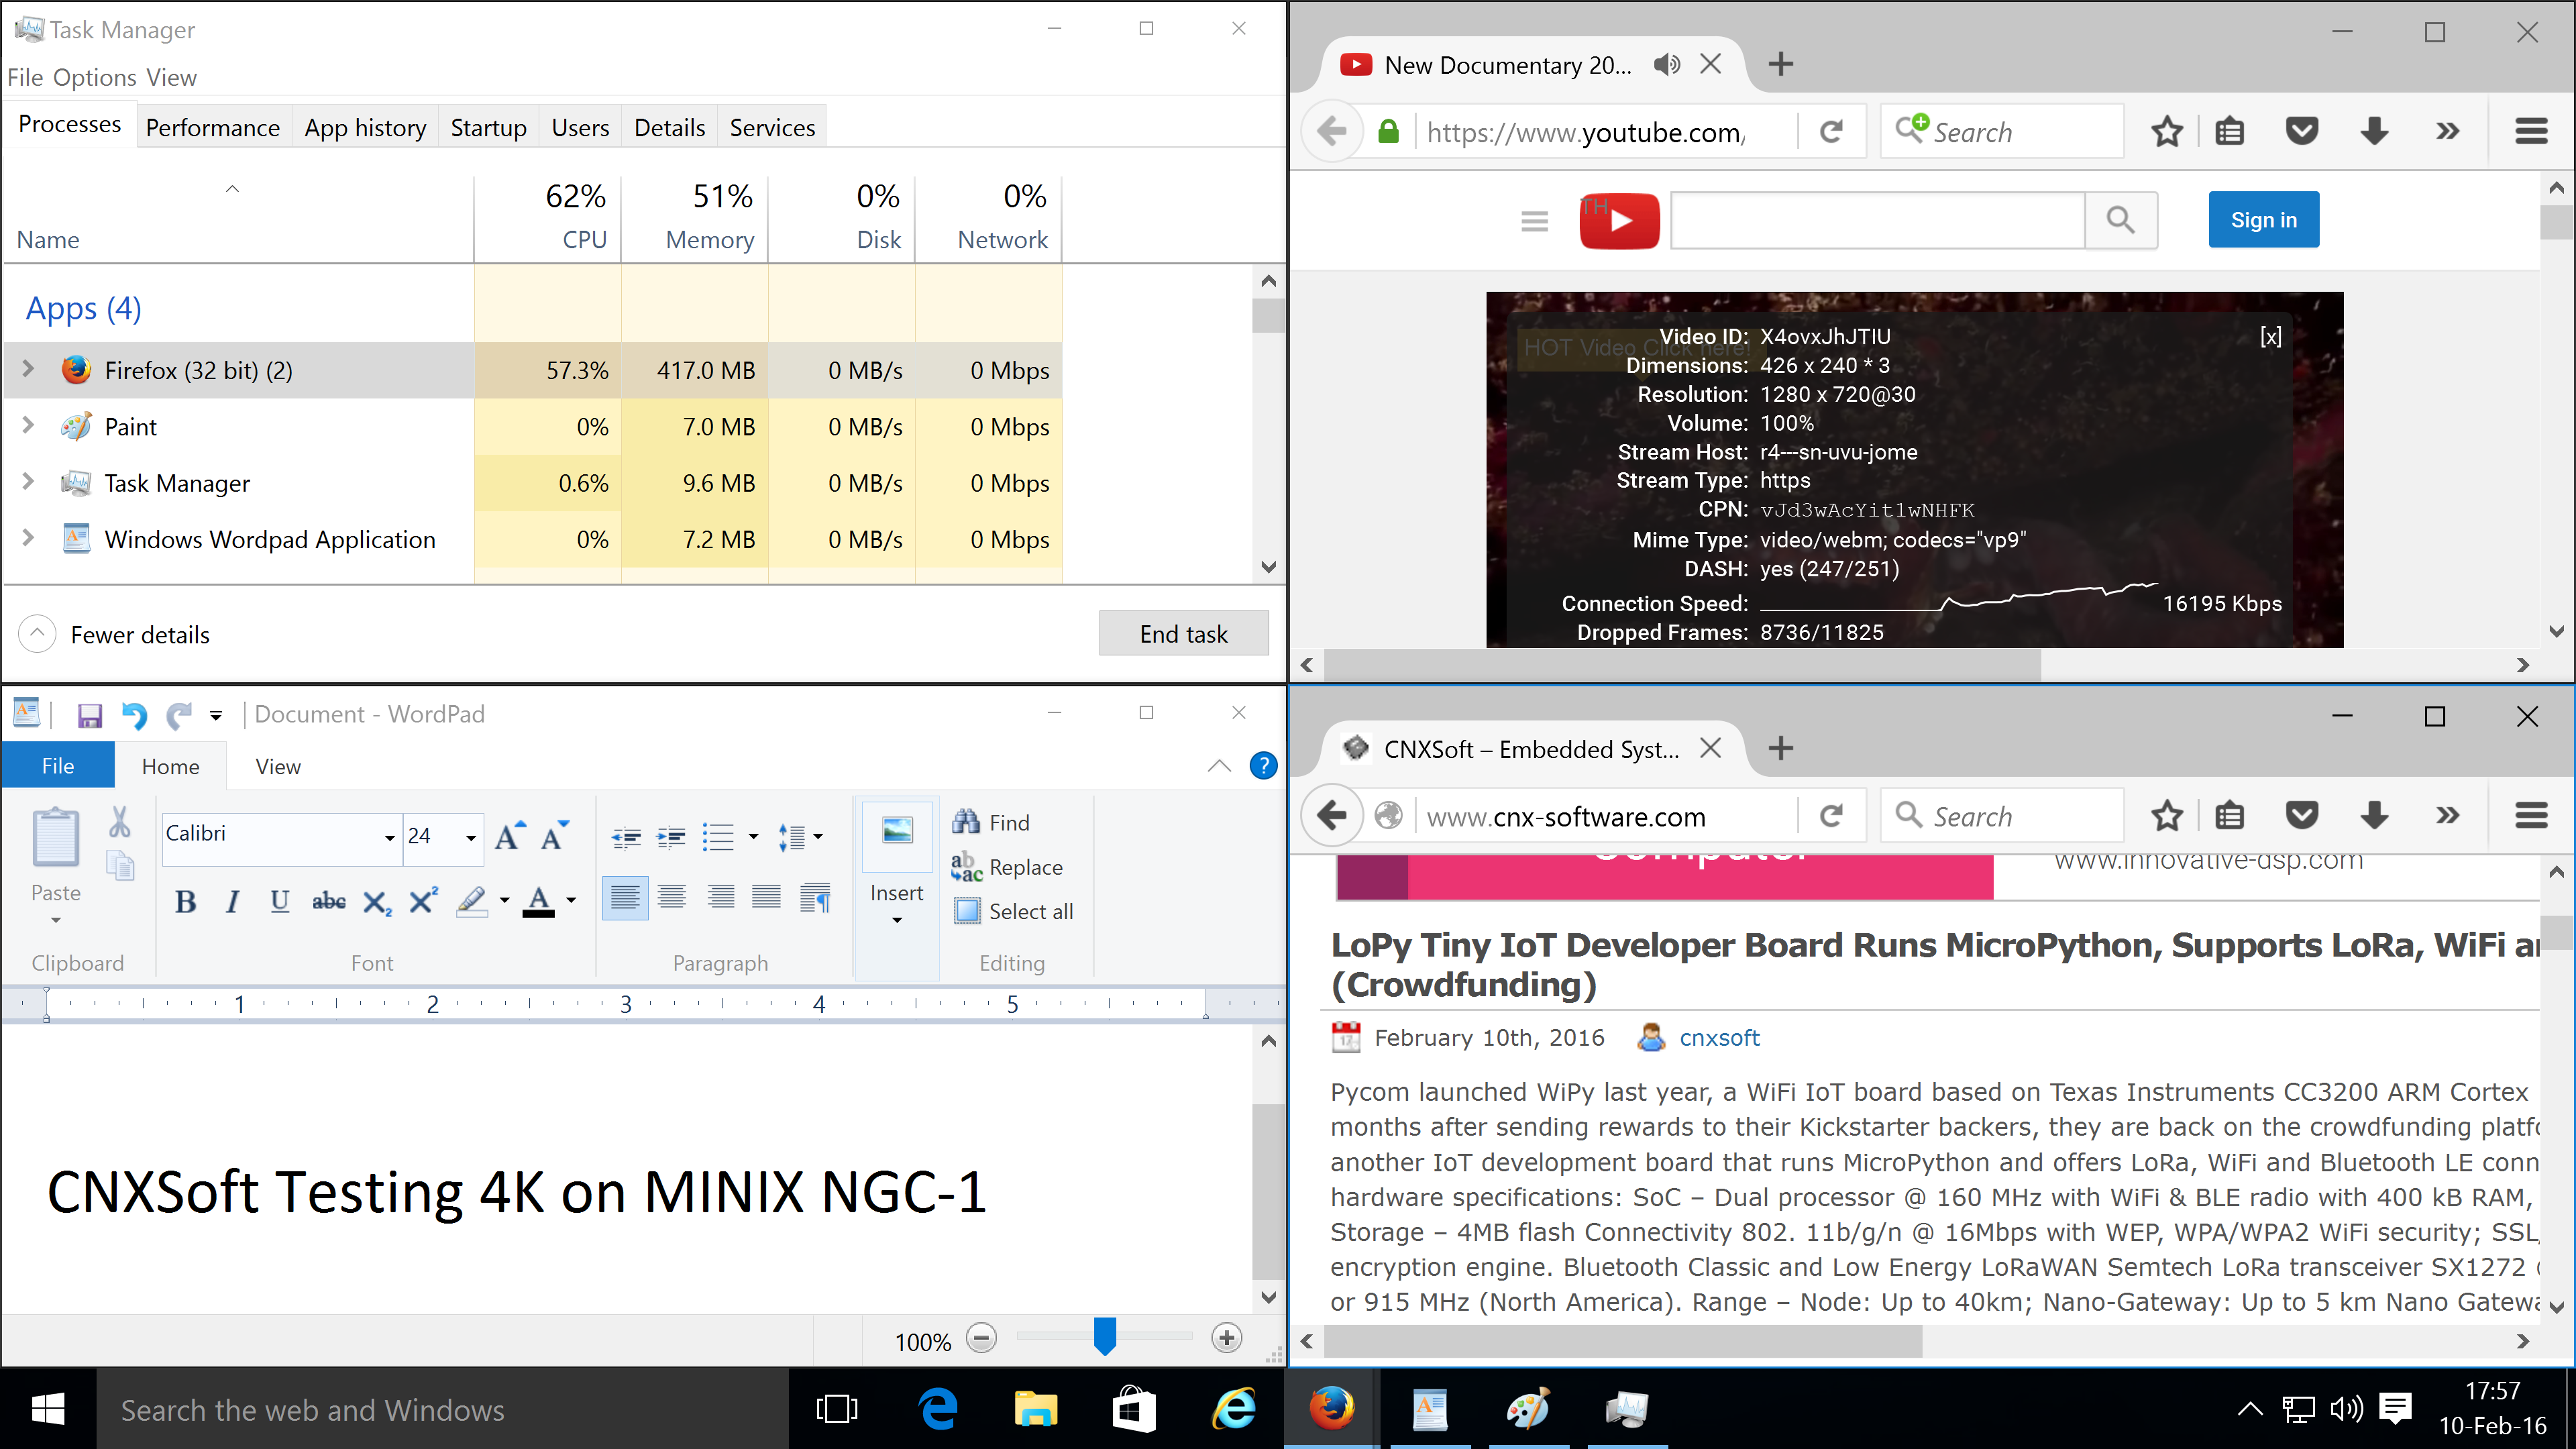Expand the Firefox (32 bit) process row
The height and width of the screenshot is (1449, 2576).
pyautogui.click(x=28, y=369)
